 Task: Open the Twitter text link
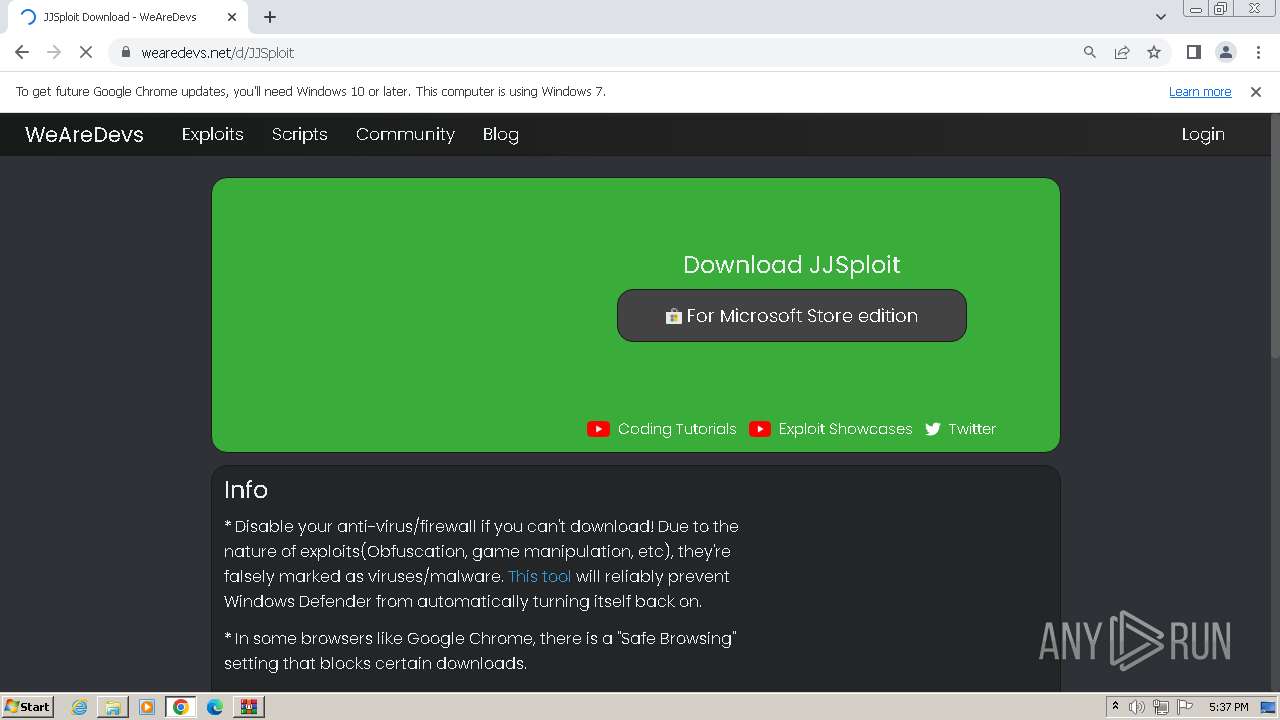(x=972, y=429)
